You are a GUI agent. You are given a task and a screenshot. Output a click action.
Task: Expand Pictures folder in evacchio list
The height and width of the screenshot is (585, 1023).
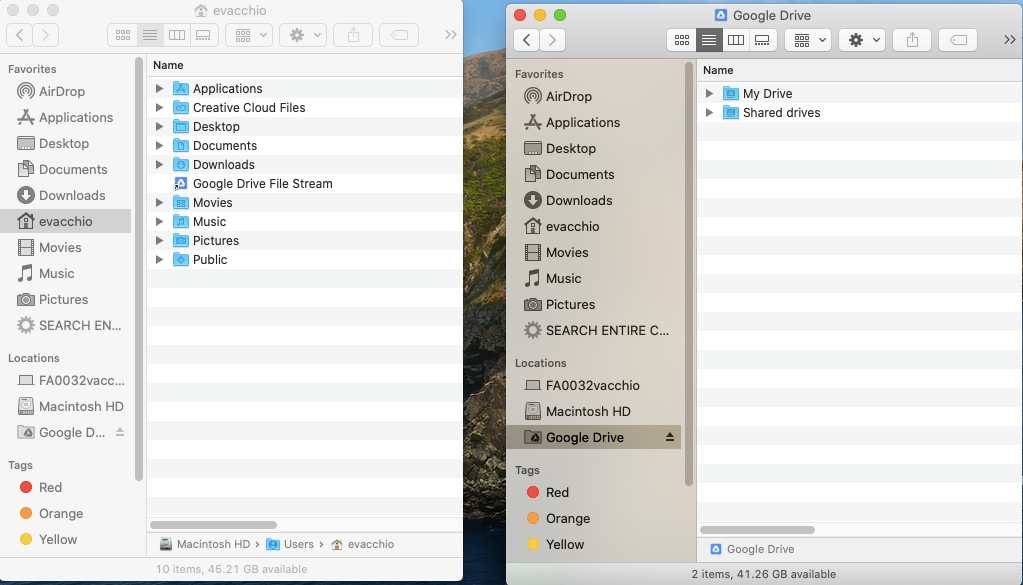click(x=159, y=241)
